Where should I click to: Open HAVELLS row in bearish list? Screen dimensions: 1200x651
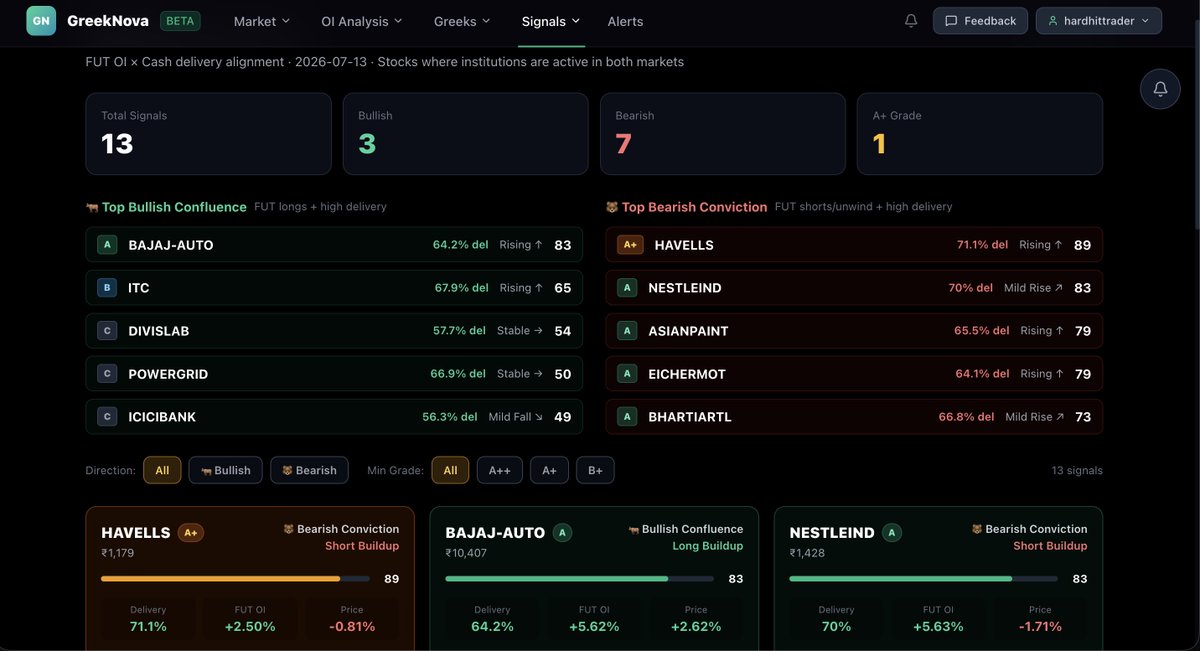[x=854, y=245]
